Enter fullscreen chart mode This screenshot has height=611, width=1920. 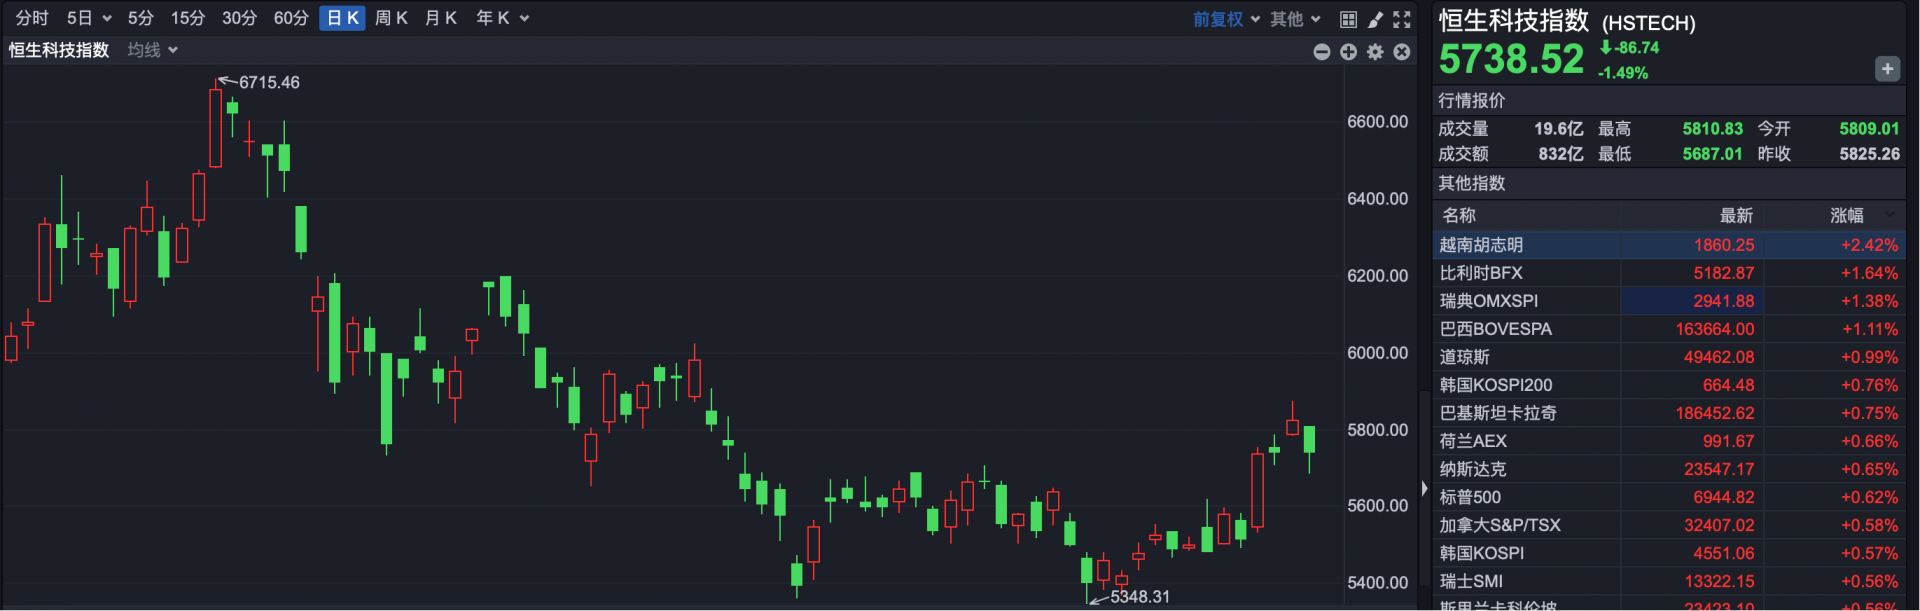pyautogui.click(x=1402, y=19)
